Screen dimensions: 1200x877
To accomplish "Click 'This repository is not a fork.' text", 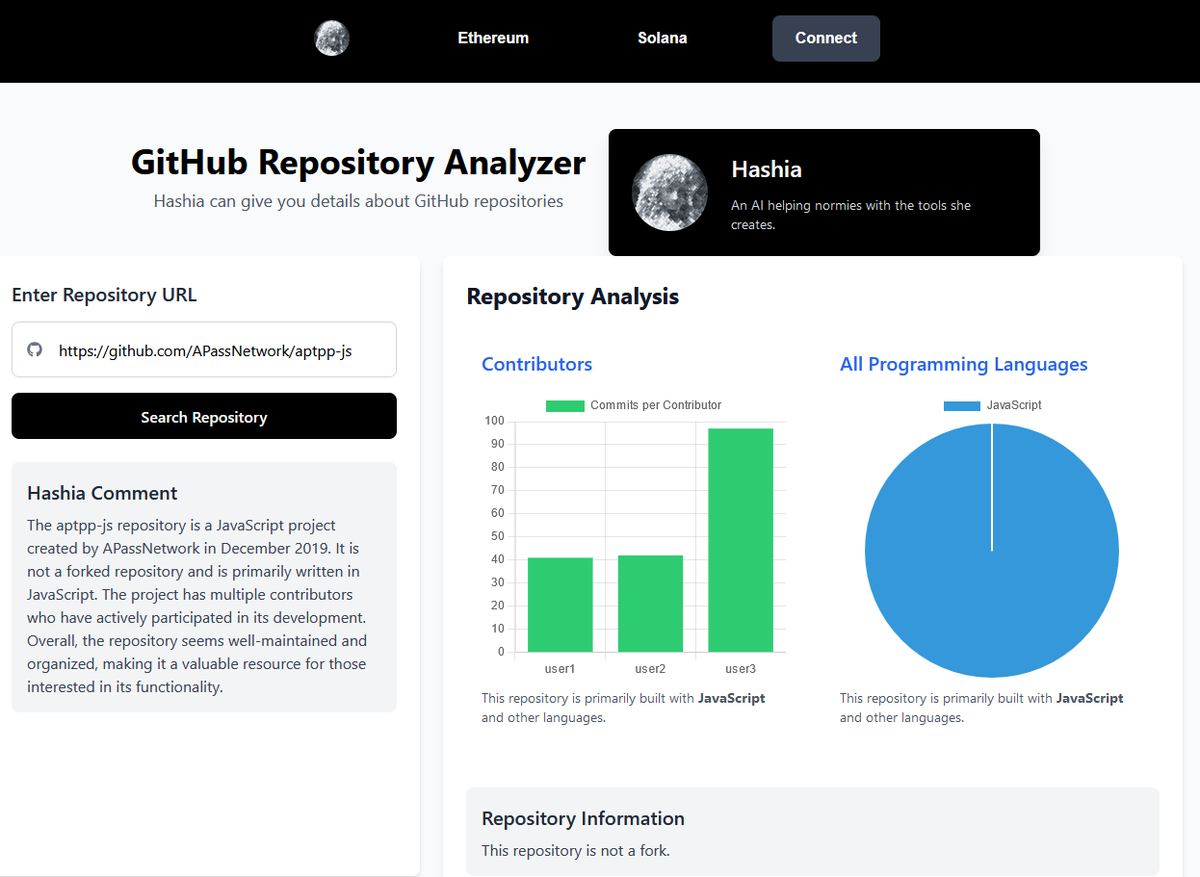I will (576, 851).
